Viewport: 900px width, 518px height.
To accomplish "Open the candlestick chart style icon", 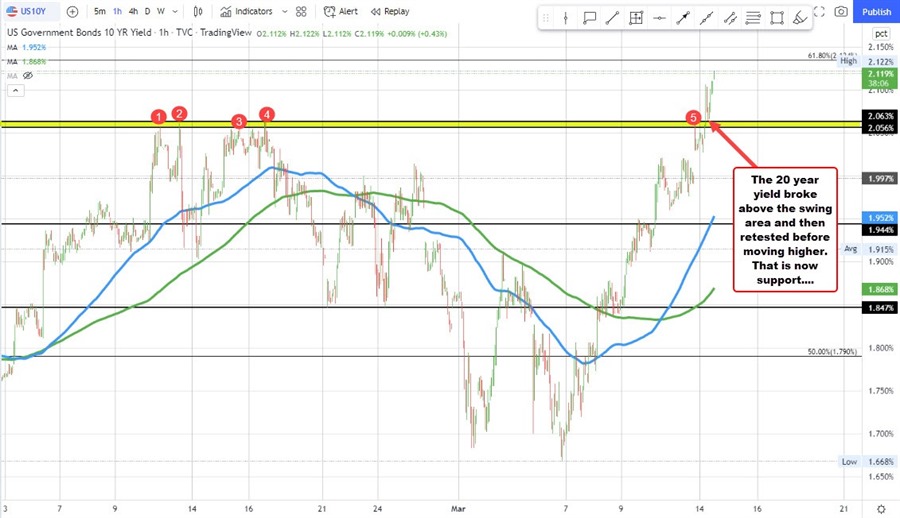I will pos(198,12).
